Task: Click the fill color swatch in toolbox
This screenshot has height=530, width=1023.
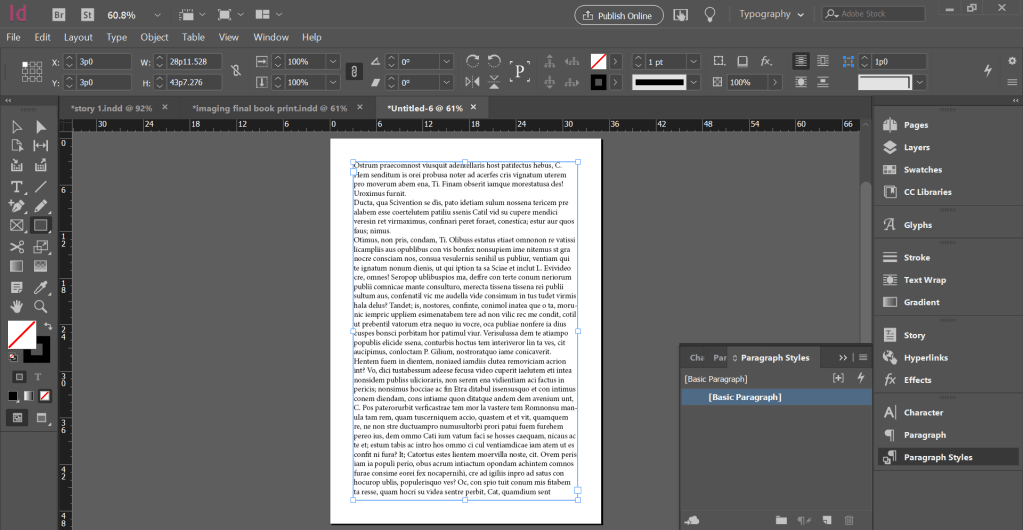Action: pos(22,335)
